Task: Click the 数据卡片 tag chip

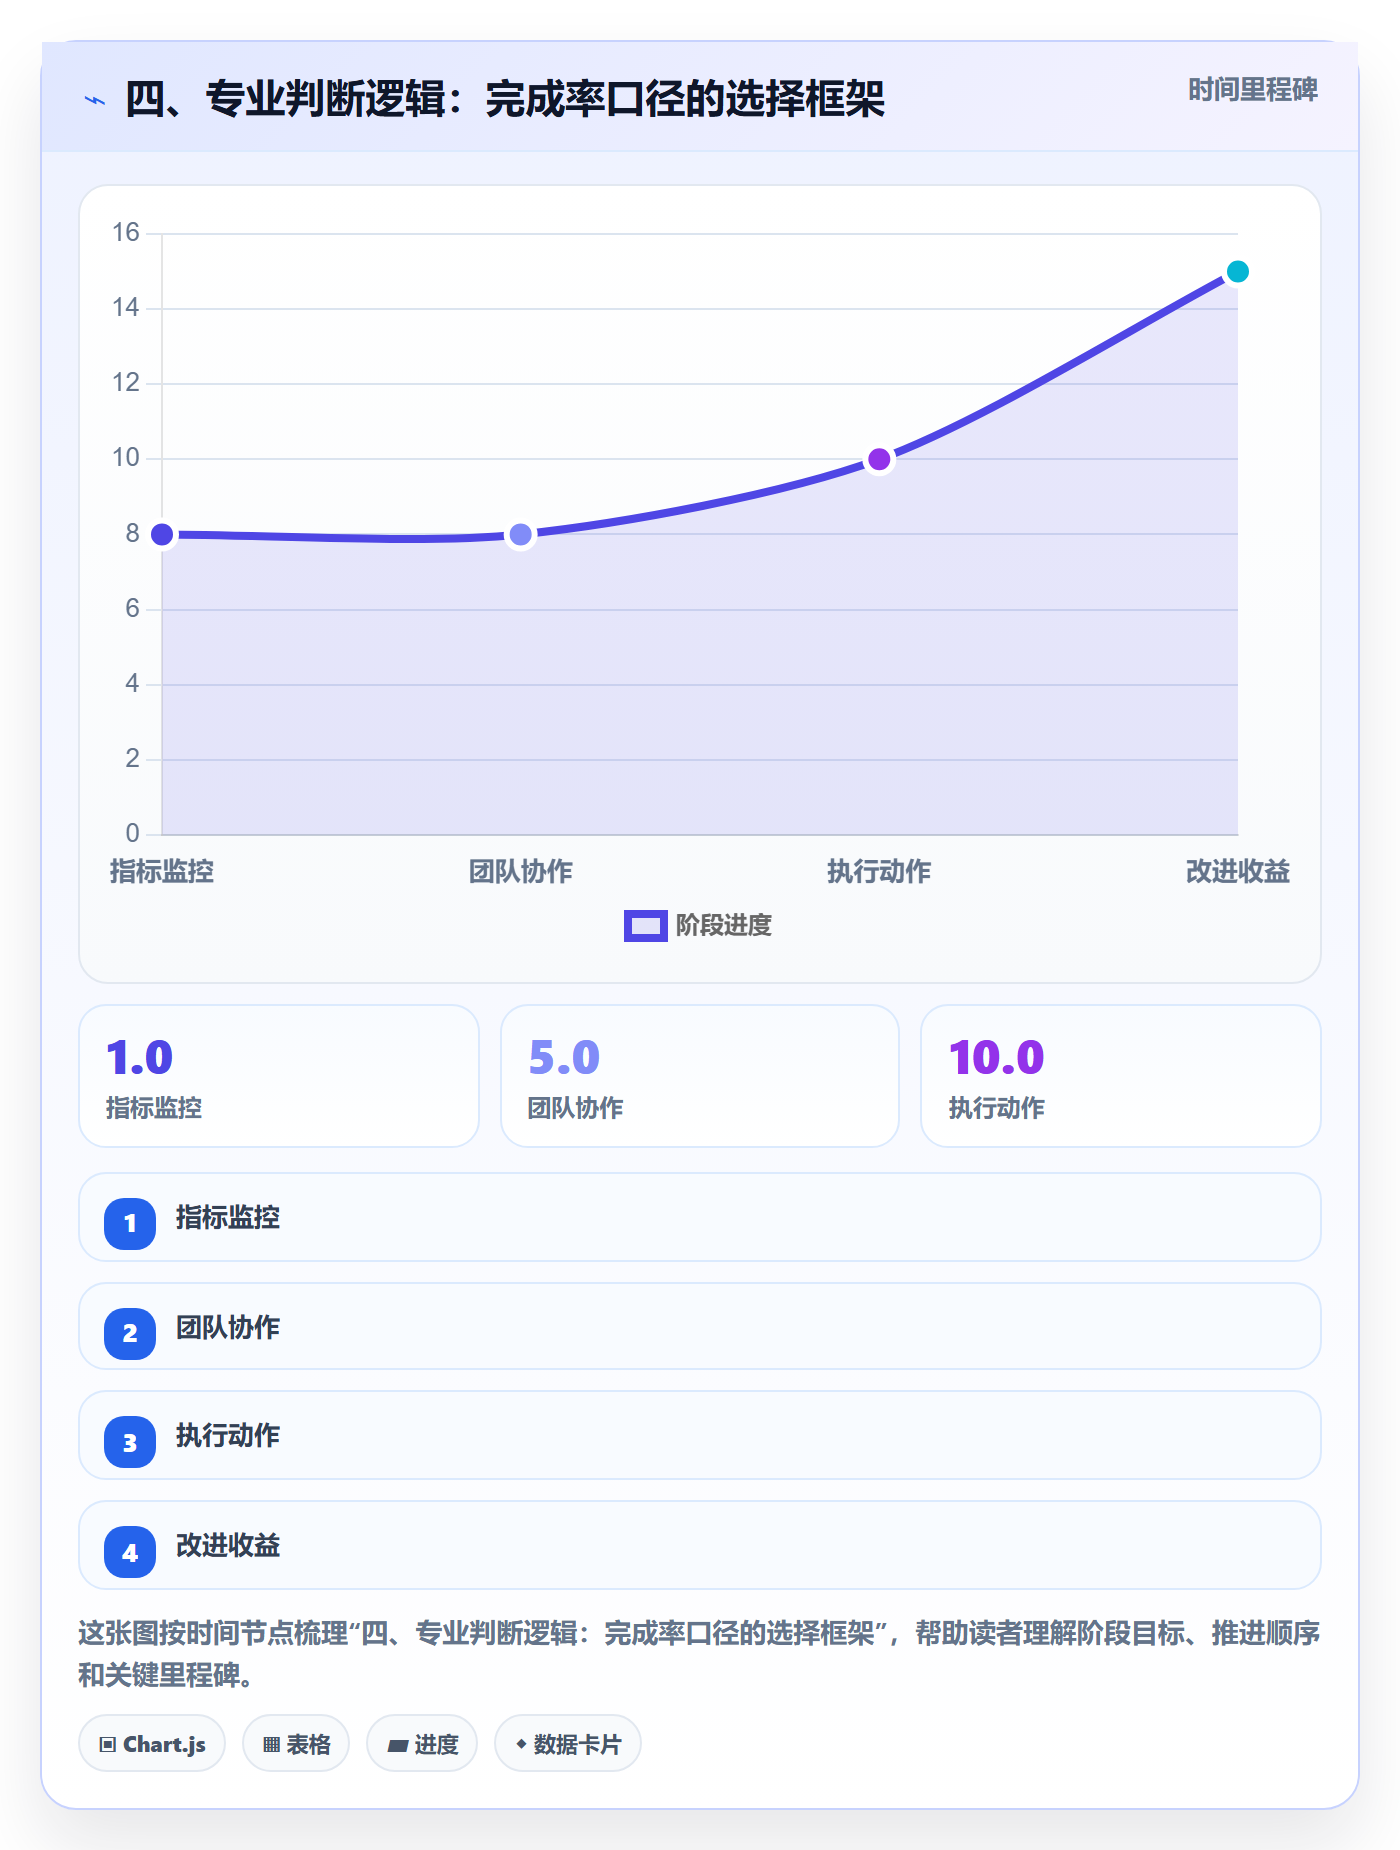Action: click(568, 1744)
